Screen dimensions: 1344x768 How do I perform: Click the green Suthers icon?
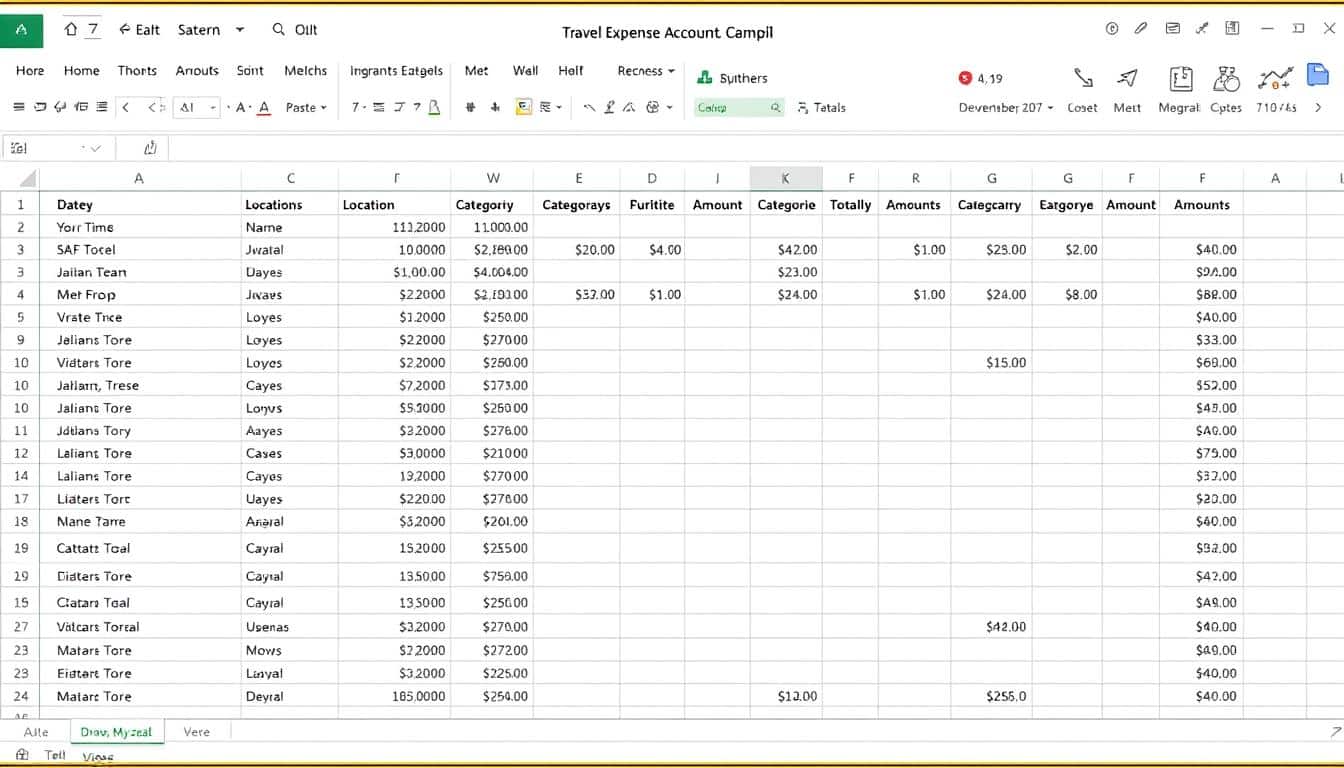pos(705,77)
